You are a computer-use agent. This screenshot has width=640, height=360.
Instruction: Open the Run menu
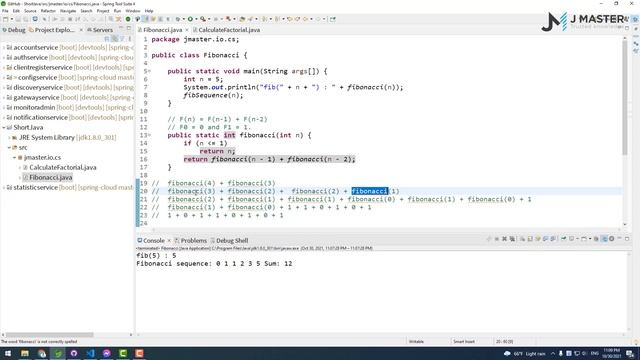coord(117,11)
